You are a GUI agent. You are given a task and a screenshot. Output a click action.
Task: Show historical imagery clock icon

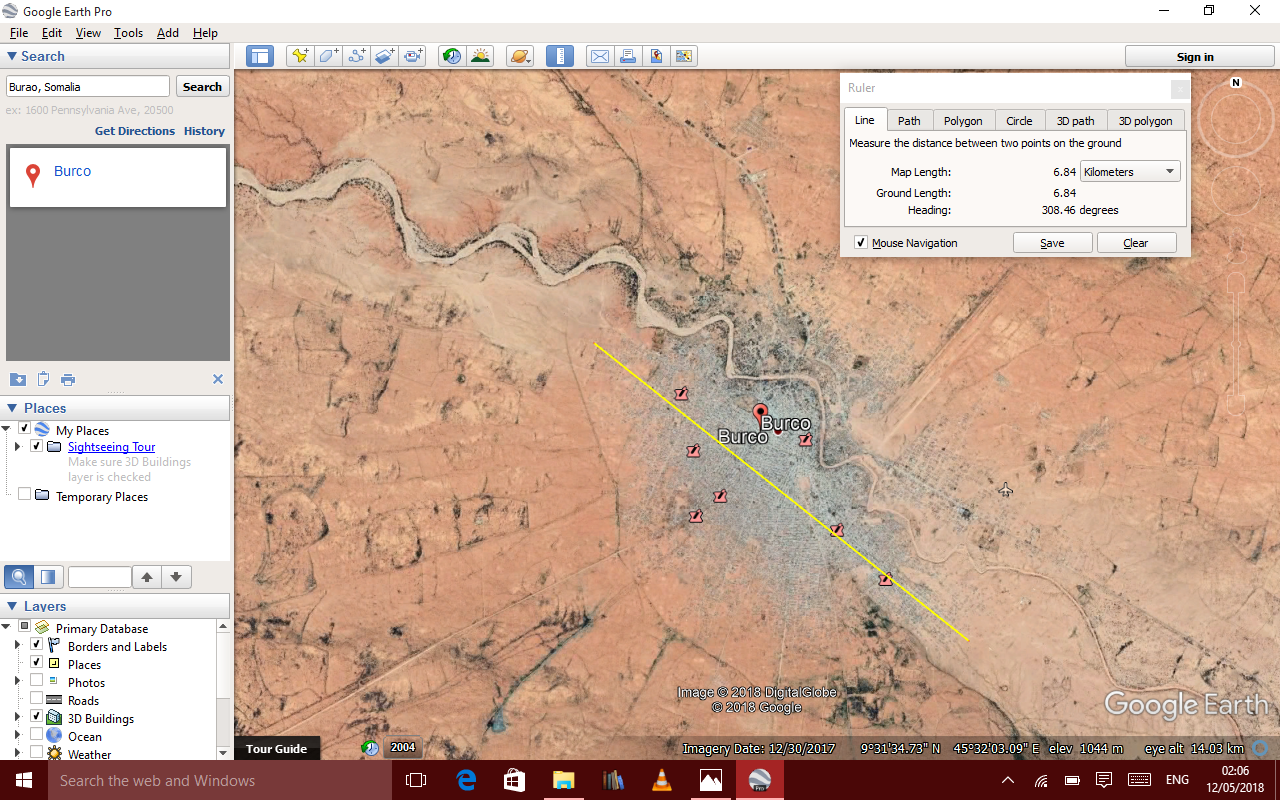pyautogui.click(x=453, y=57)
